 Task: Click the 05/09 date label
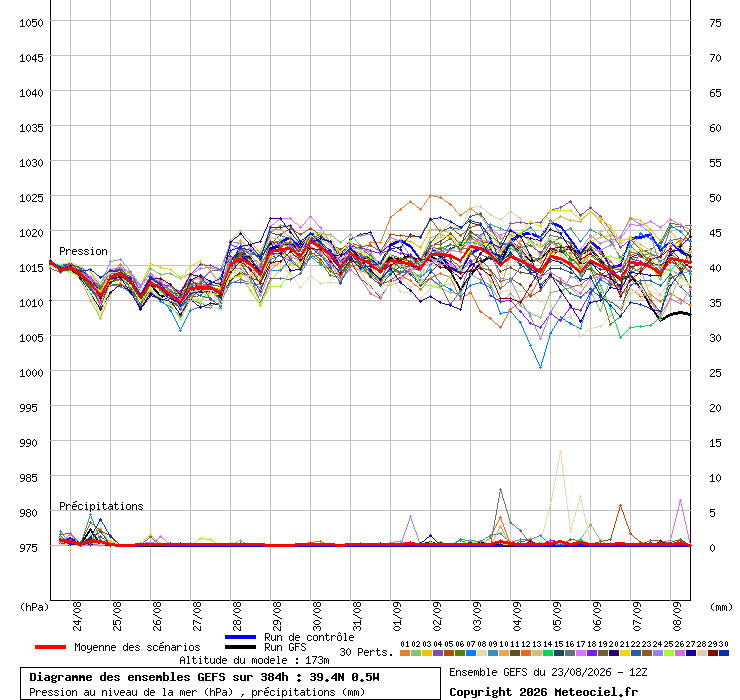point(557,616)
